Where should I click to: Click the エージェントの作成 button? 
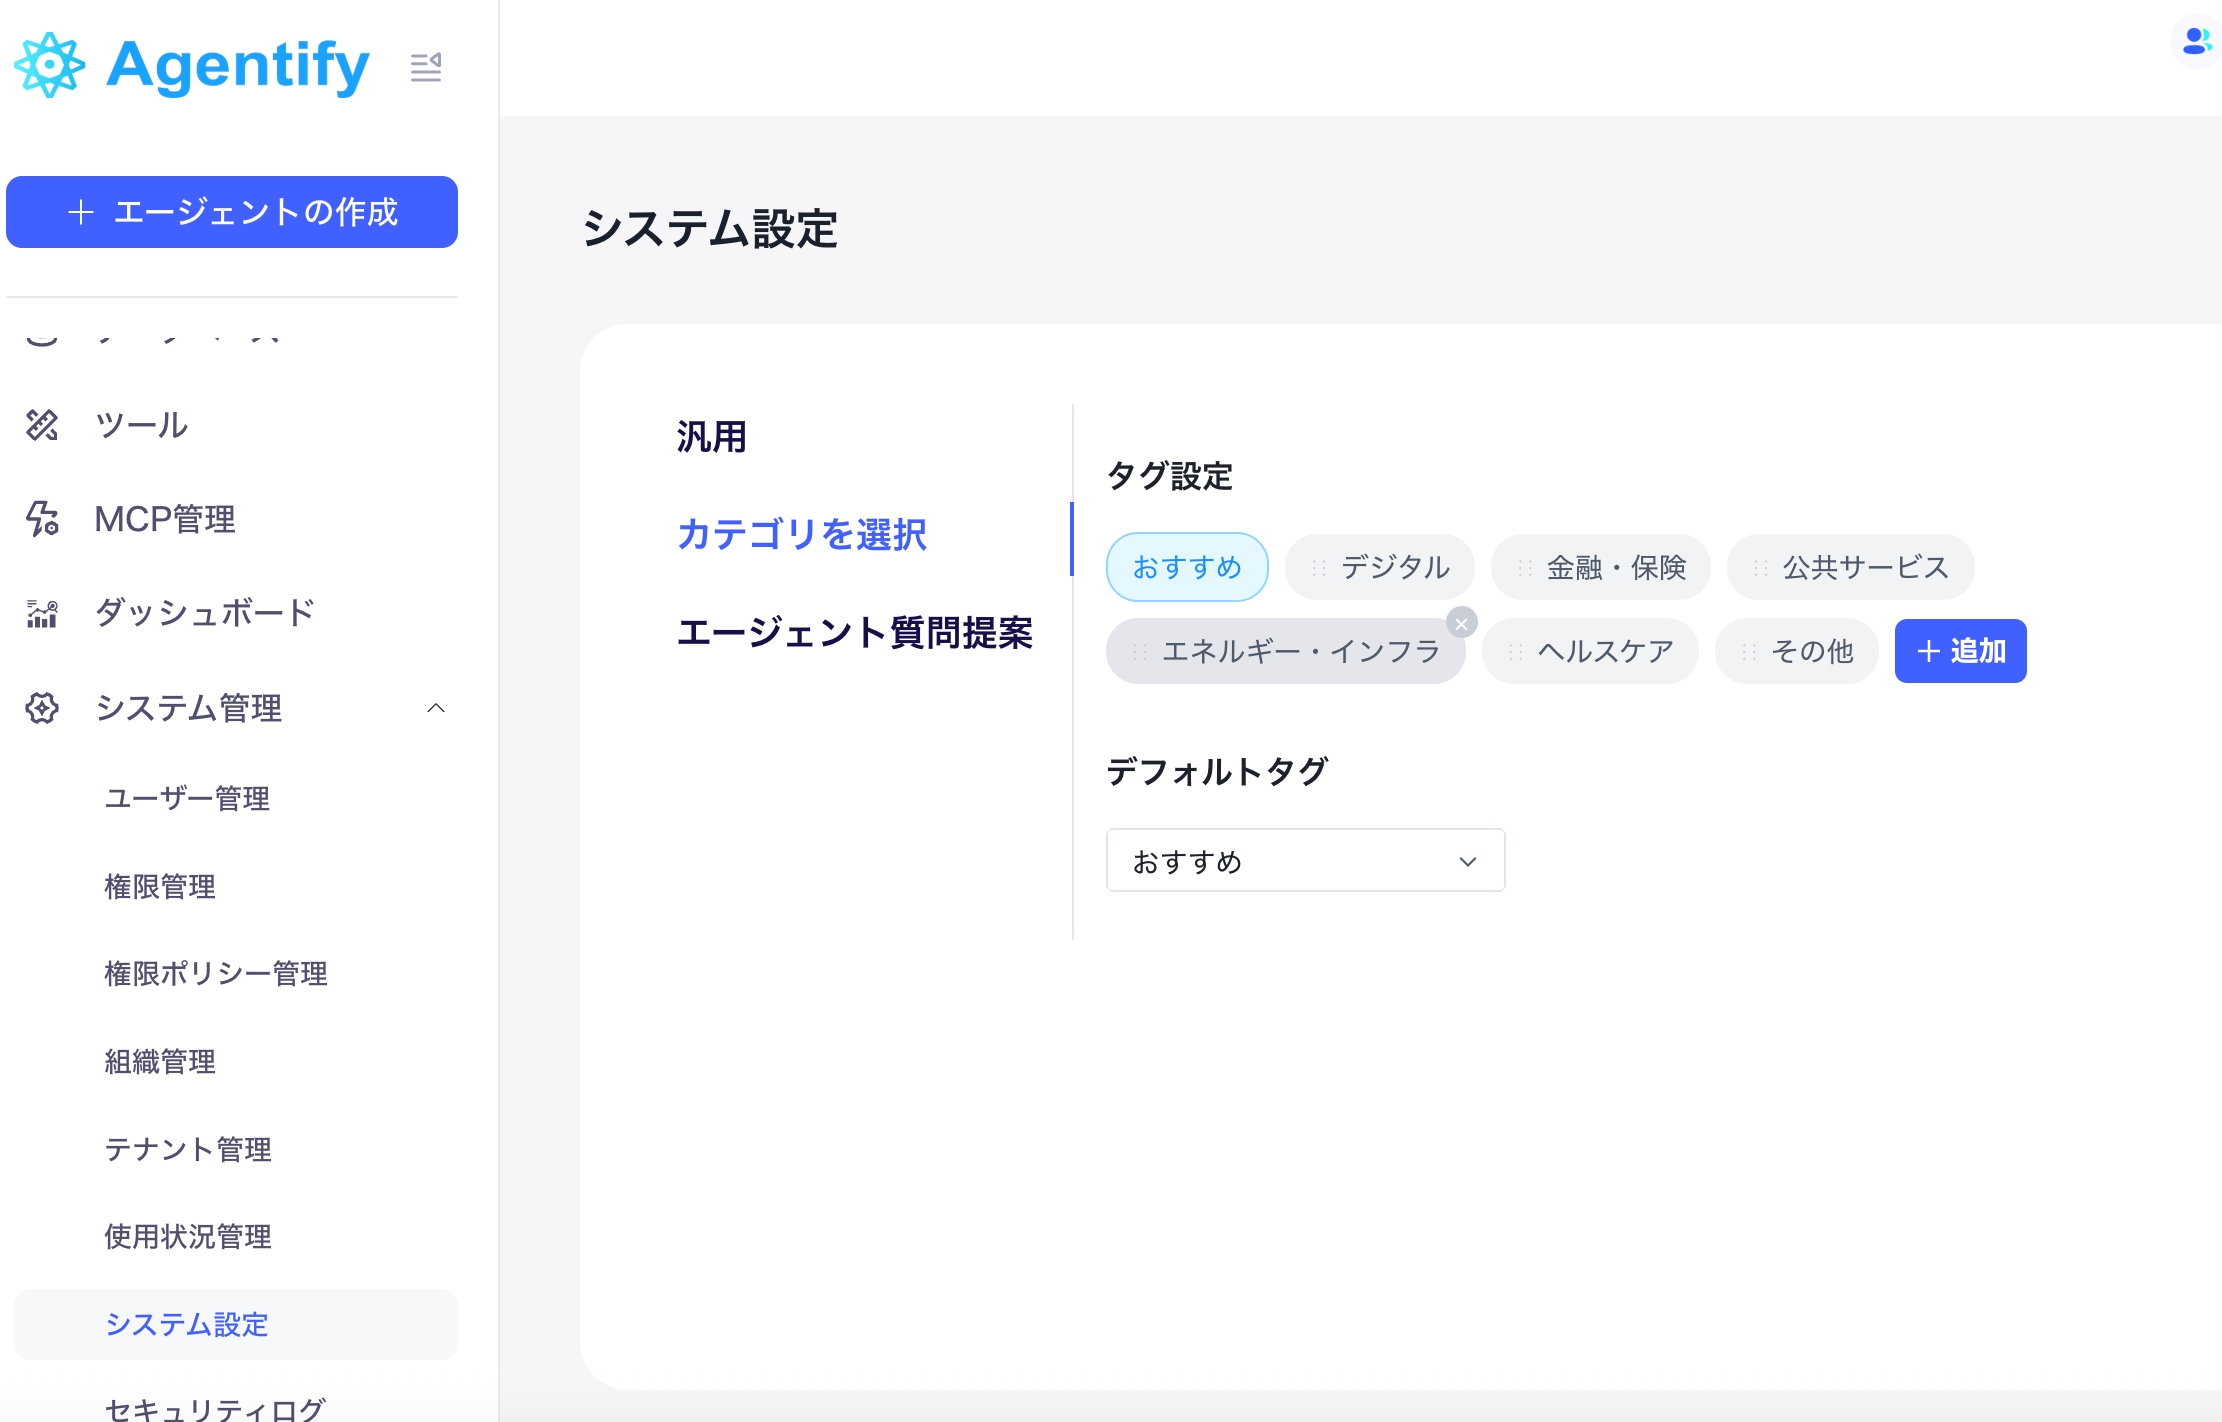coord(232,212)
